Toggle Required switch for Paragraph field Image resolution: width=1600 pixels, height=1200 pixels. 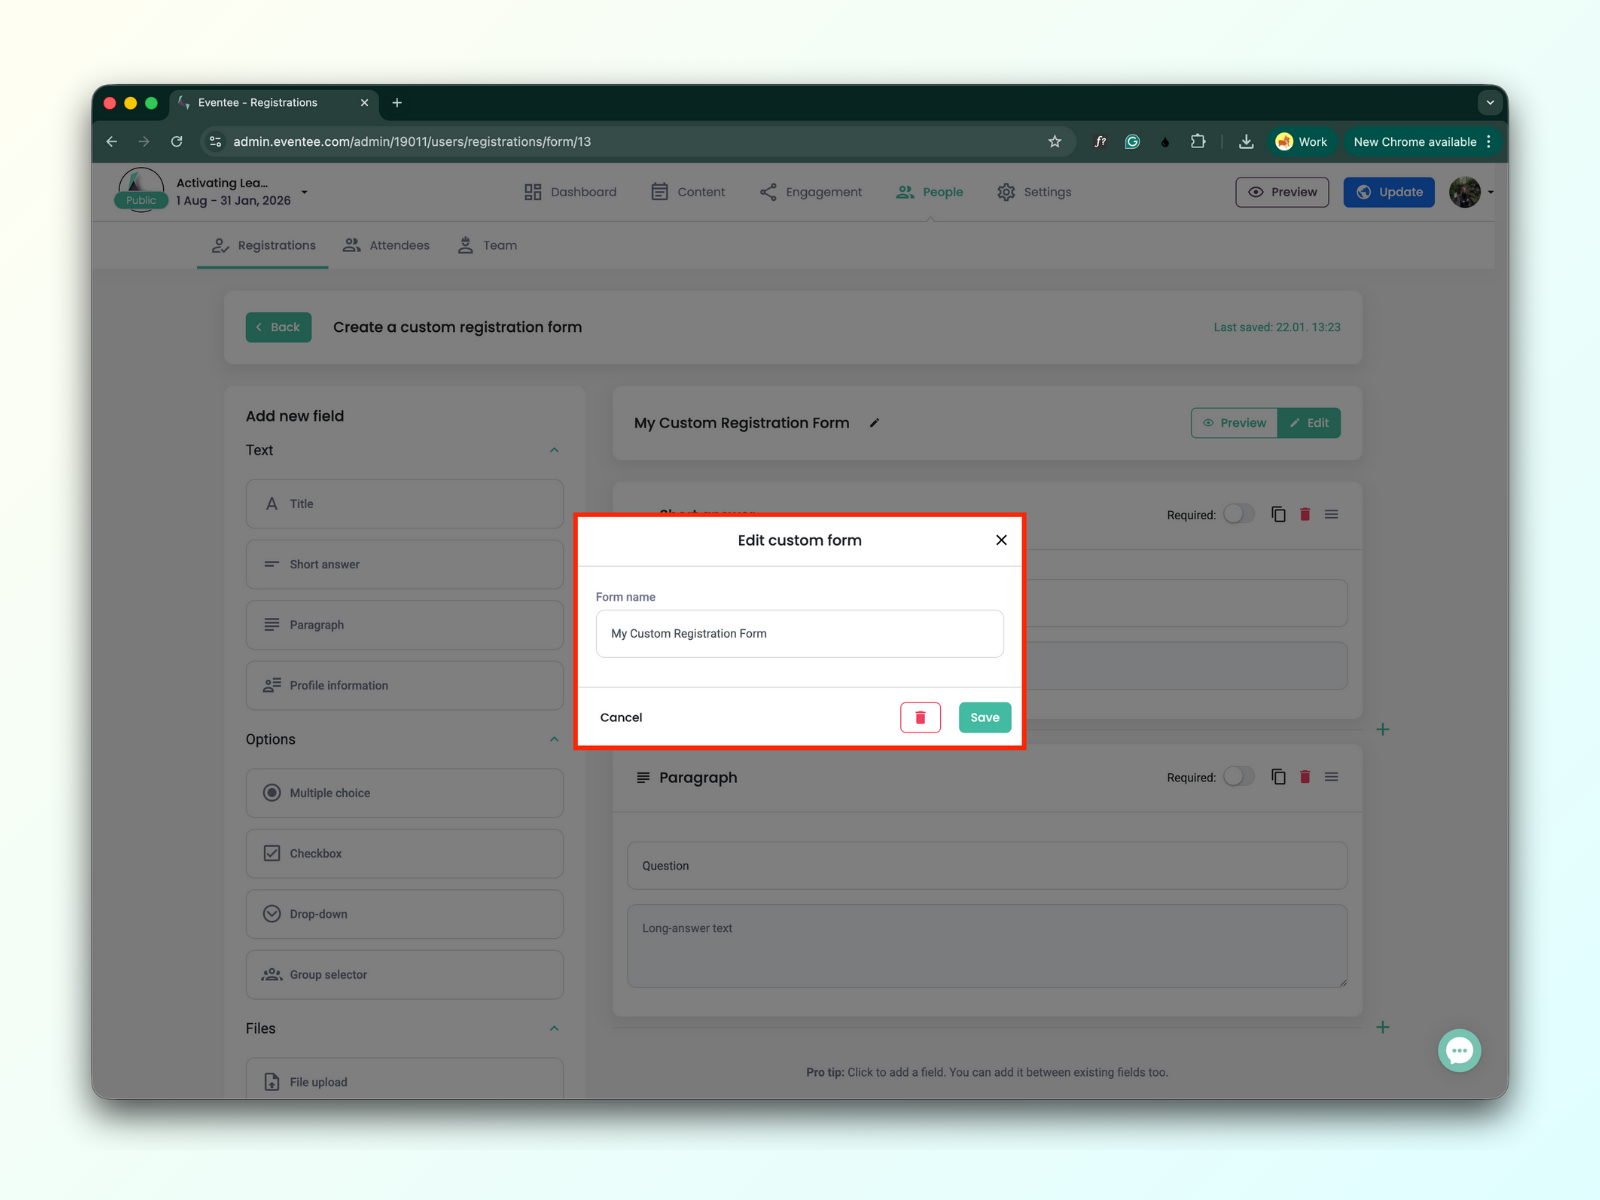coord(1238,777)
